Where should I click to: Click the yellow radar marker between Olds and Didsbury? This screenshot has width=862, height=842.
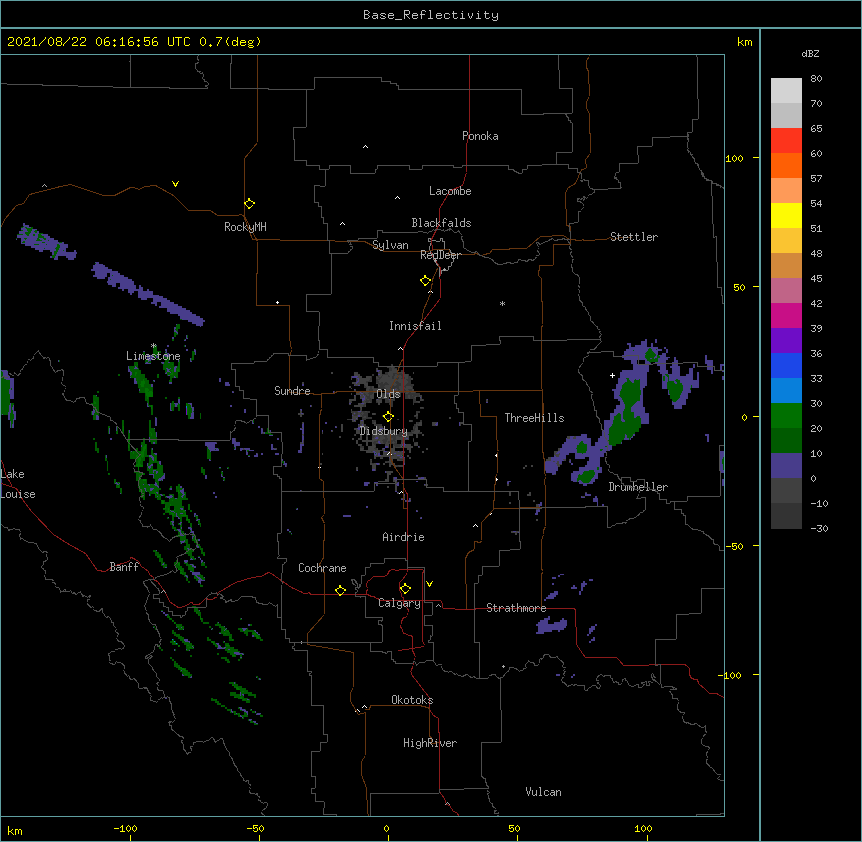(388, 417)
